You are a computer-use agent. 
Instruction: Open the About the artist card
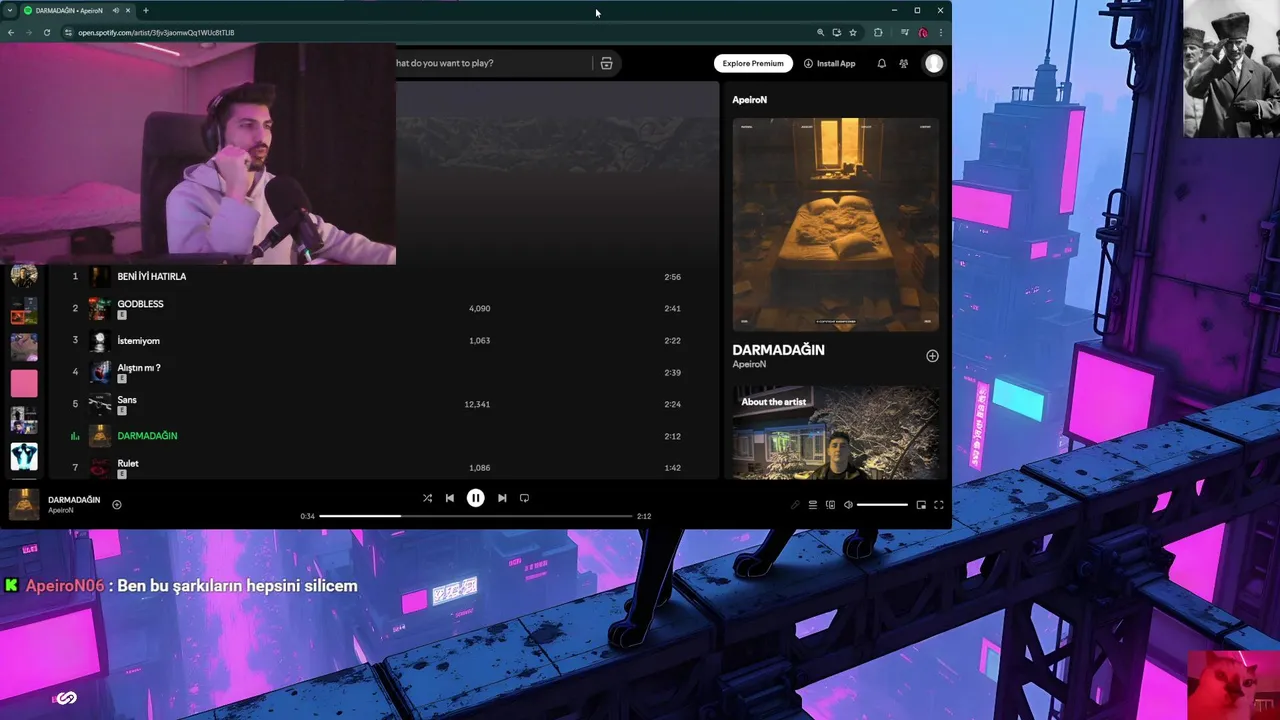coord(835,432)
